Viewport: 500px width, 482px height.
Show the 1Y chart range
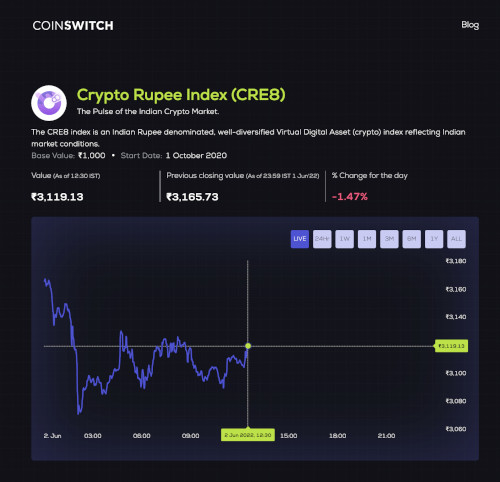click(x=434, y=239)
